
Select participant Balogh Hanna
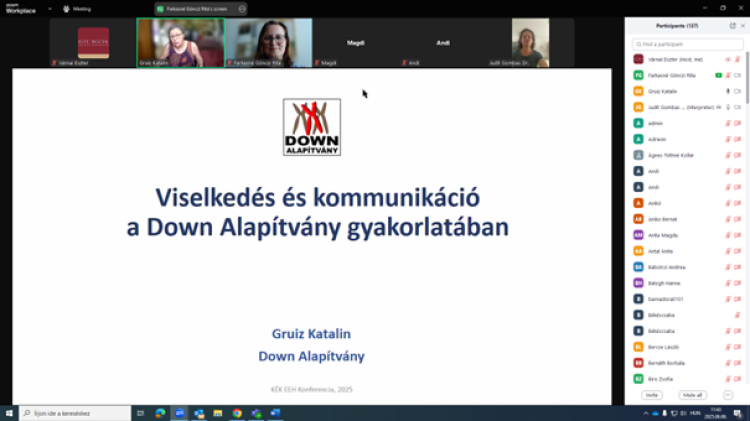(687, 283)
